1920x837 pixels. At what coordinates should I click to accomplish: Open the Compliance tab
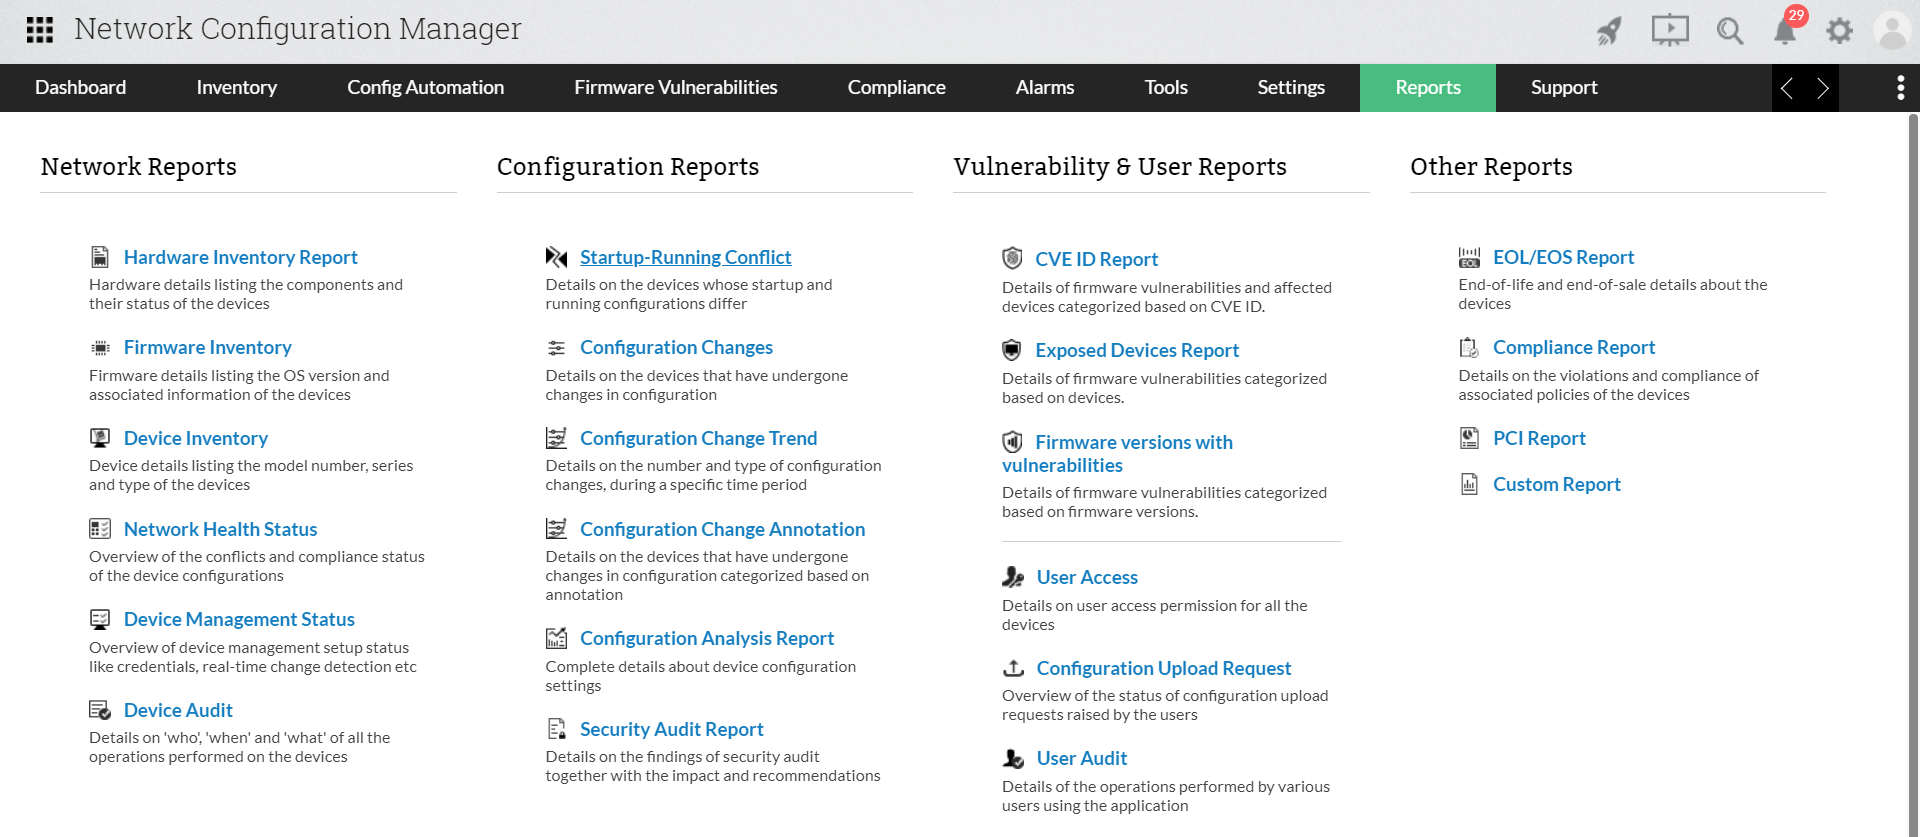tap(896, 88)
